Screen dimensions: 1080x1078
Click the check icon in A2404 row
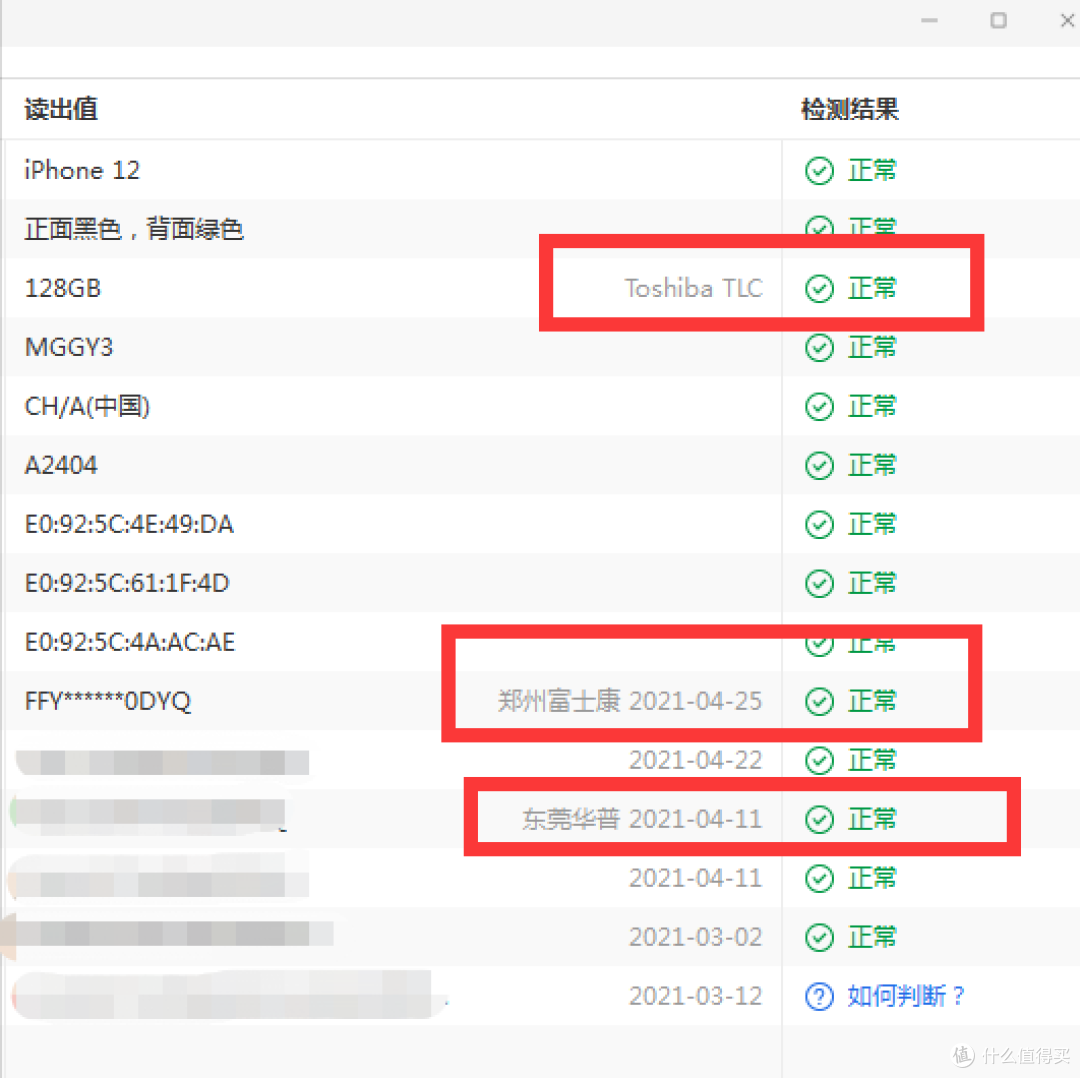[x=819, y=466]
